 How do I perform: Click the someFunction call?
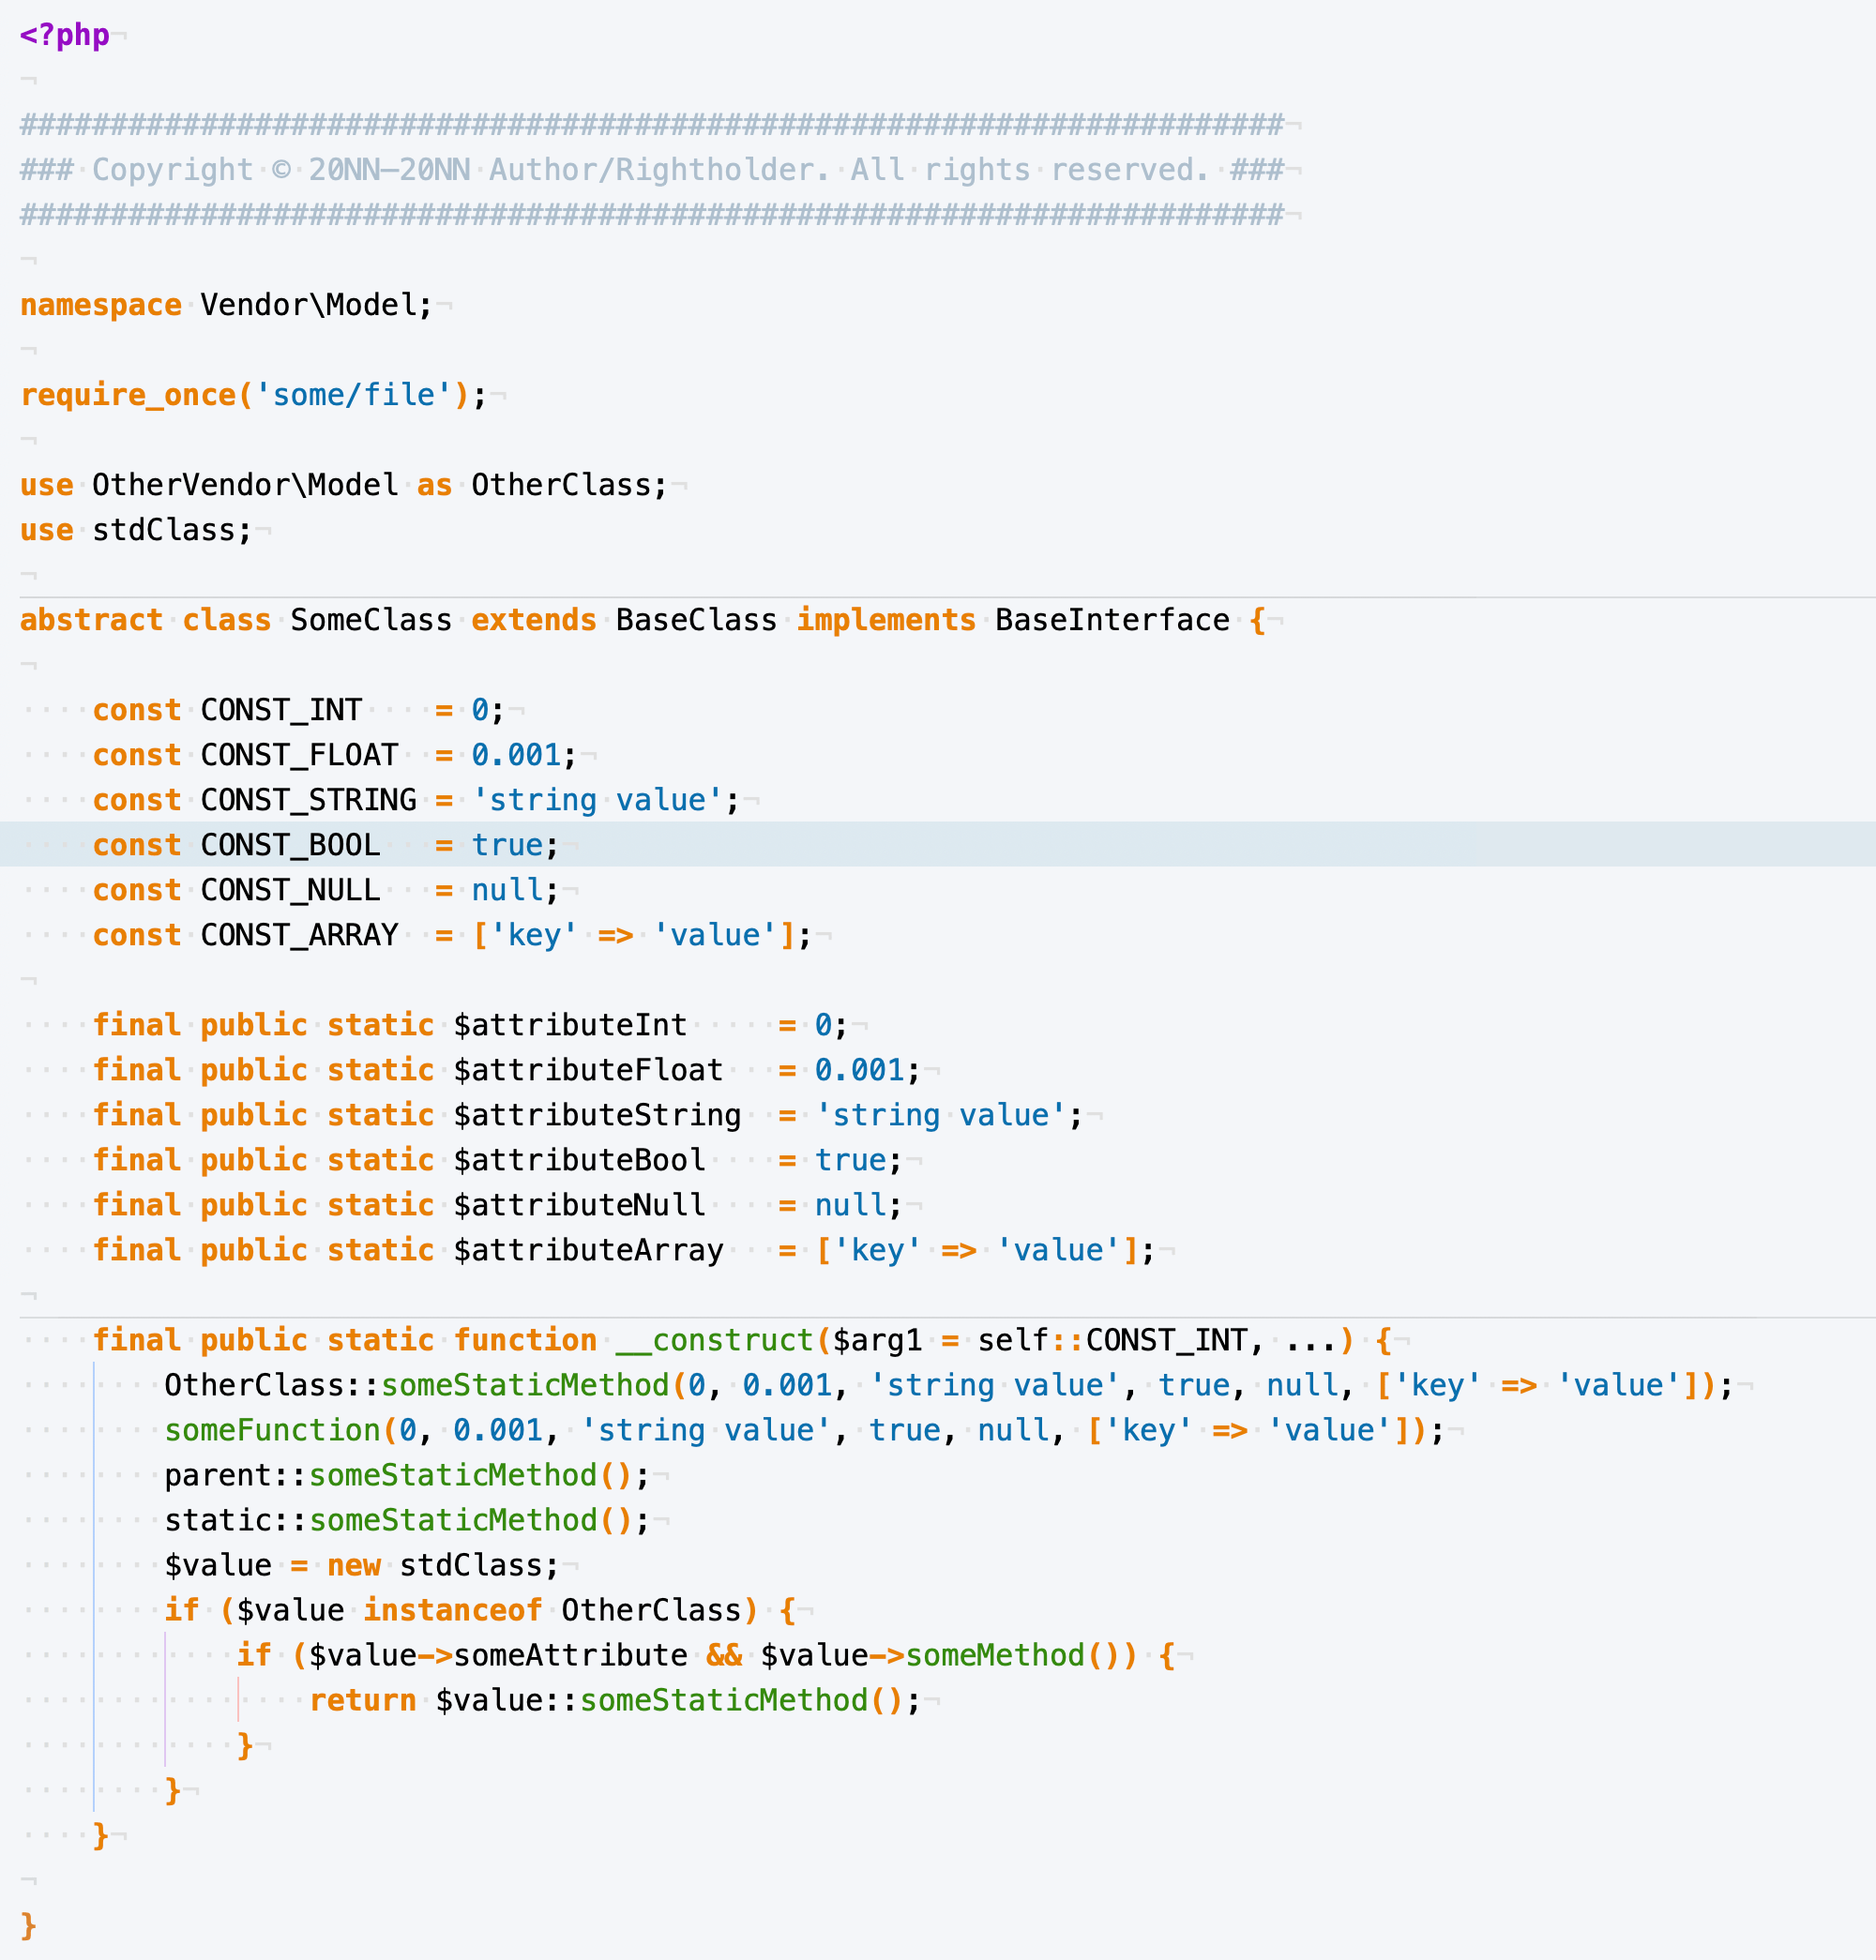(272, 1430)
